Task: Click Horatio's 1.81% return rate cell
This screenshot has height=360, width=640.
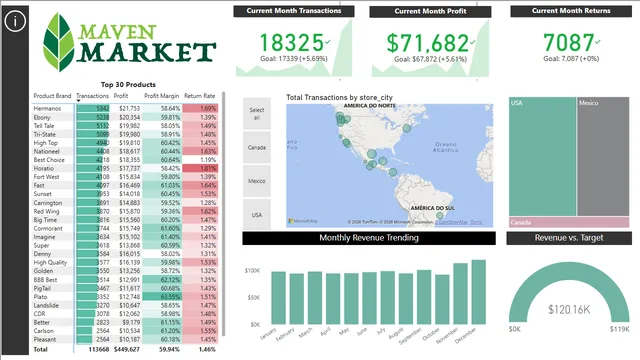Action: (x=200, y=169)
